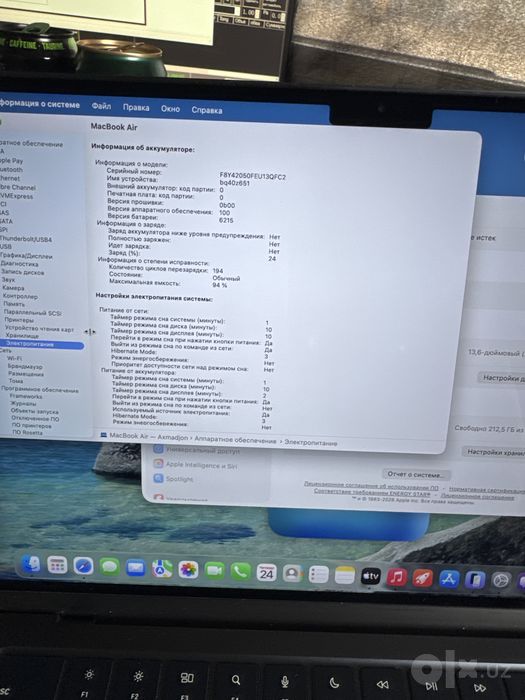Select Размещения under Сеть
Viewport: 525px width, 700px height.
26,374
